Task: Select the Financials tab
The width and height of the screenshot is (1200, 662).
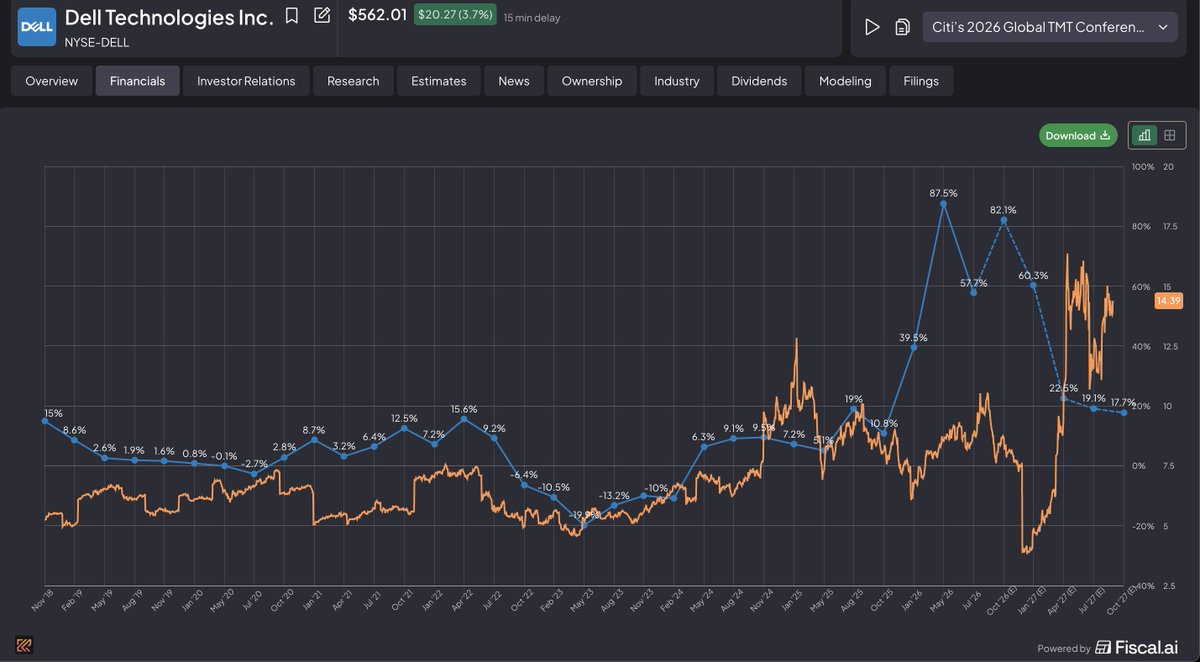Action: click(x=138, y=81)
